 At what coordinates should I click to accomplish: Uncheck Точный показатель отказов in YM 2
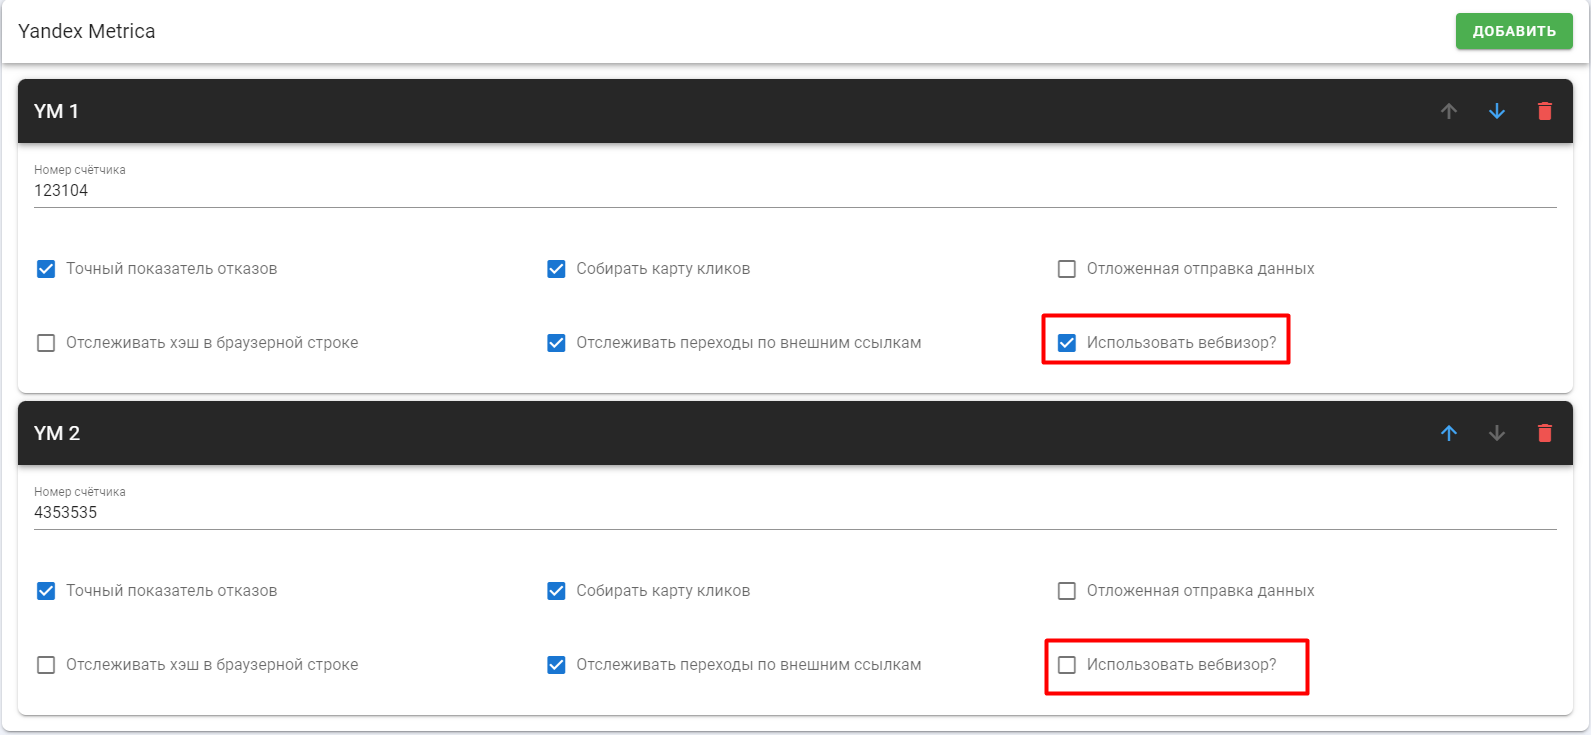pyautogui.click(x=46, y=591)
